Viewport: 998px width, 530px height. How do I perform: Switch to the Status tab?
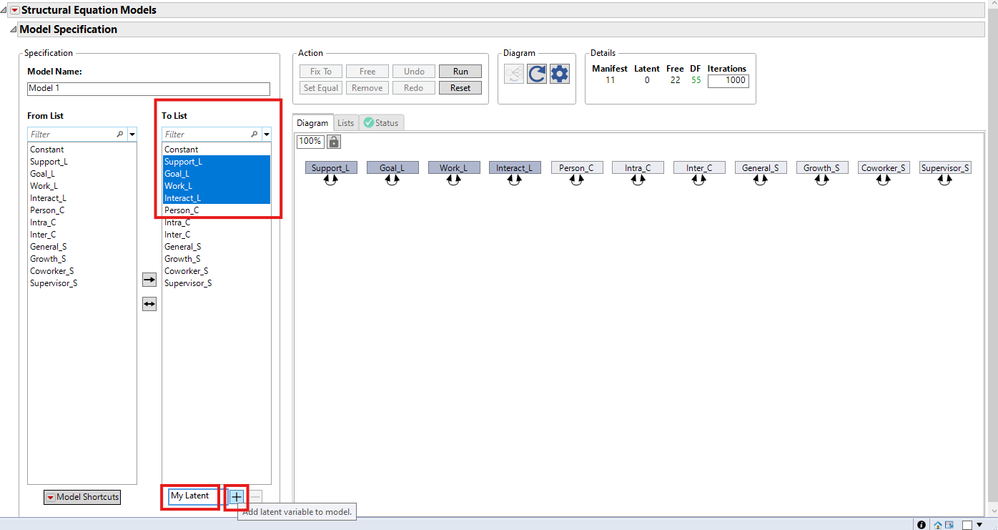(x=381, y=123)
